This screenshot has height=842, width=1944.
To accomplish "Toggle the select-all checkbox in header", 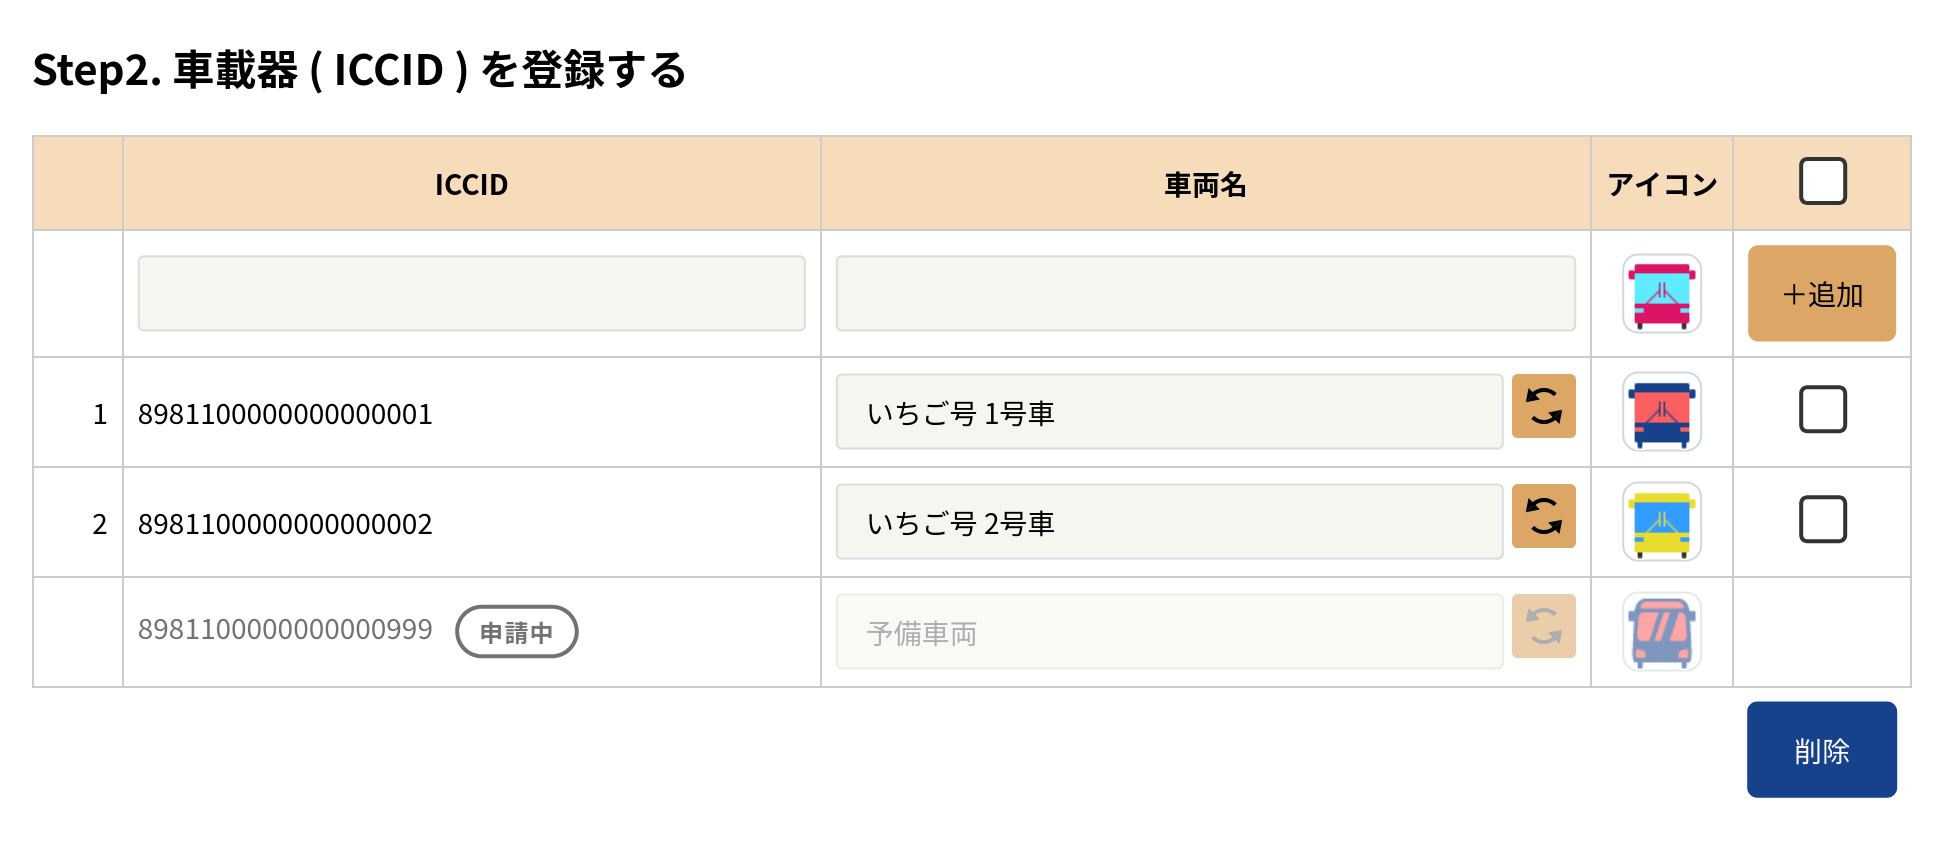I will click(x=1822, y=182).
